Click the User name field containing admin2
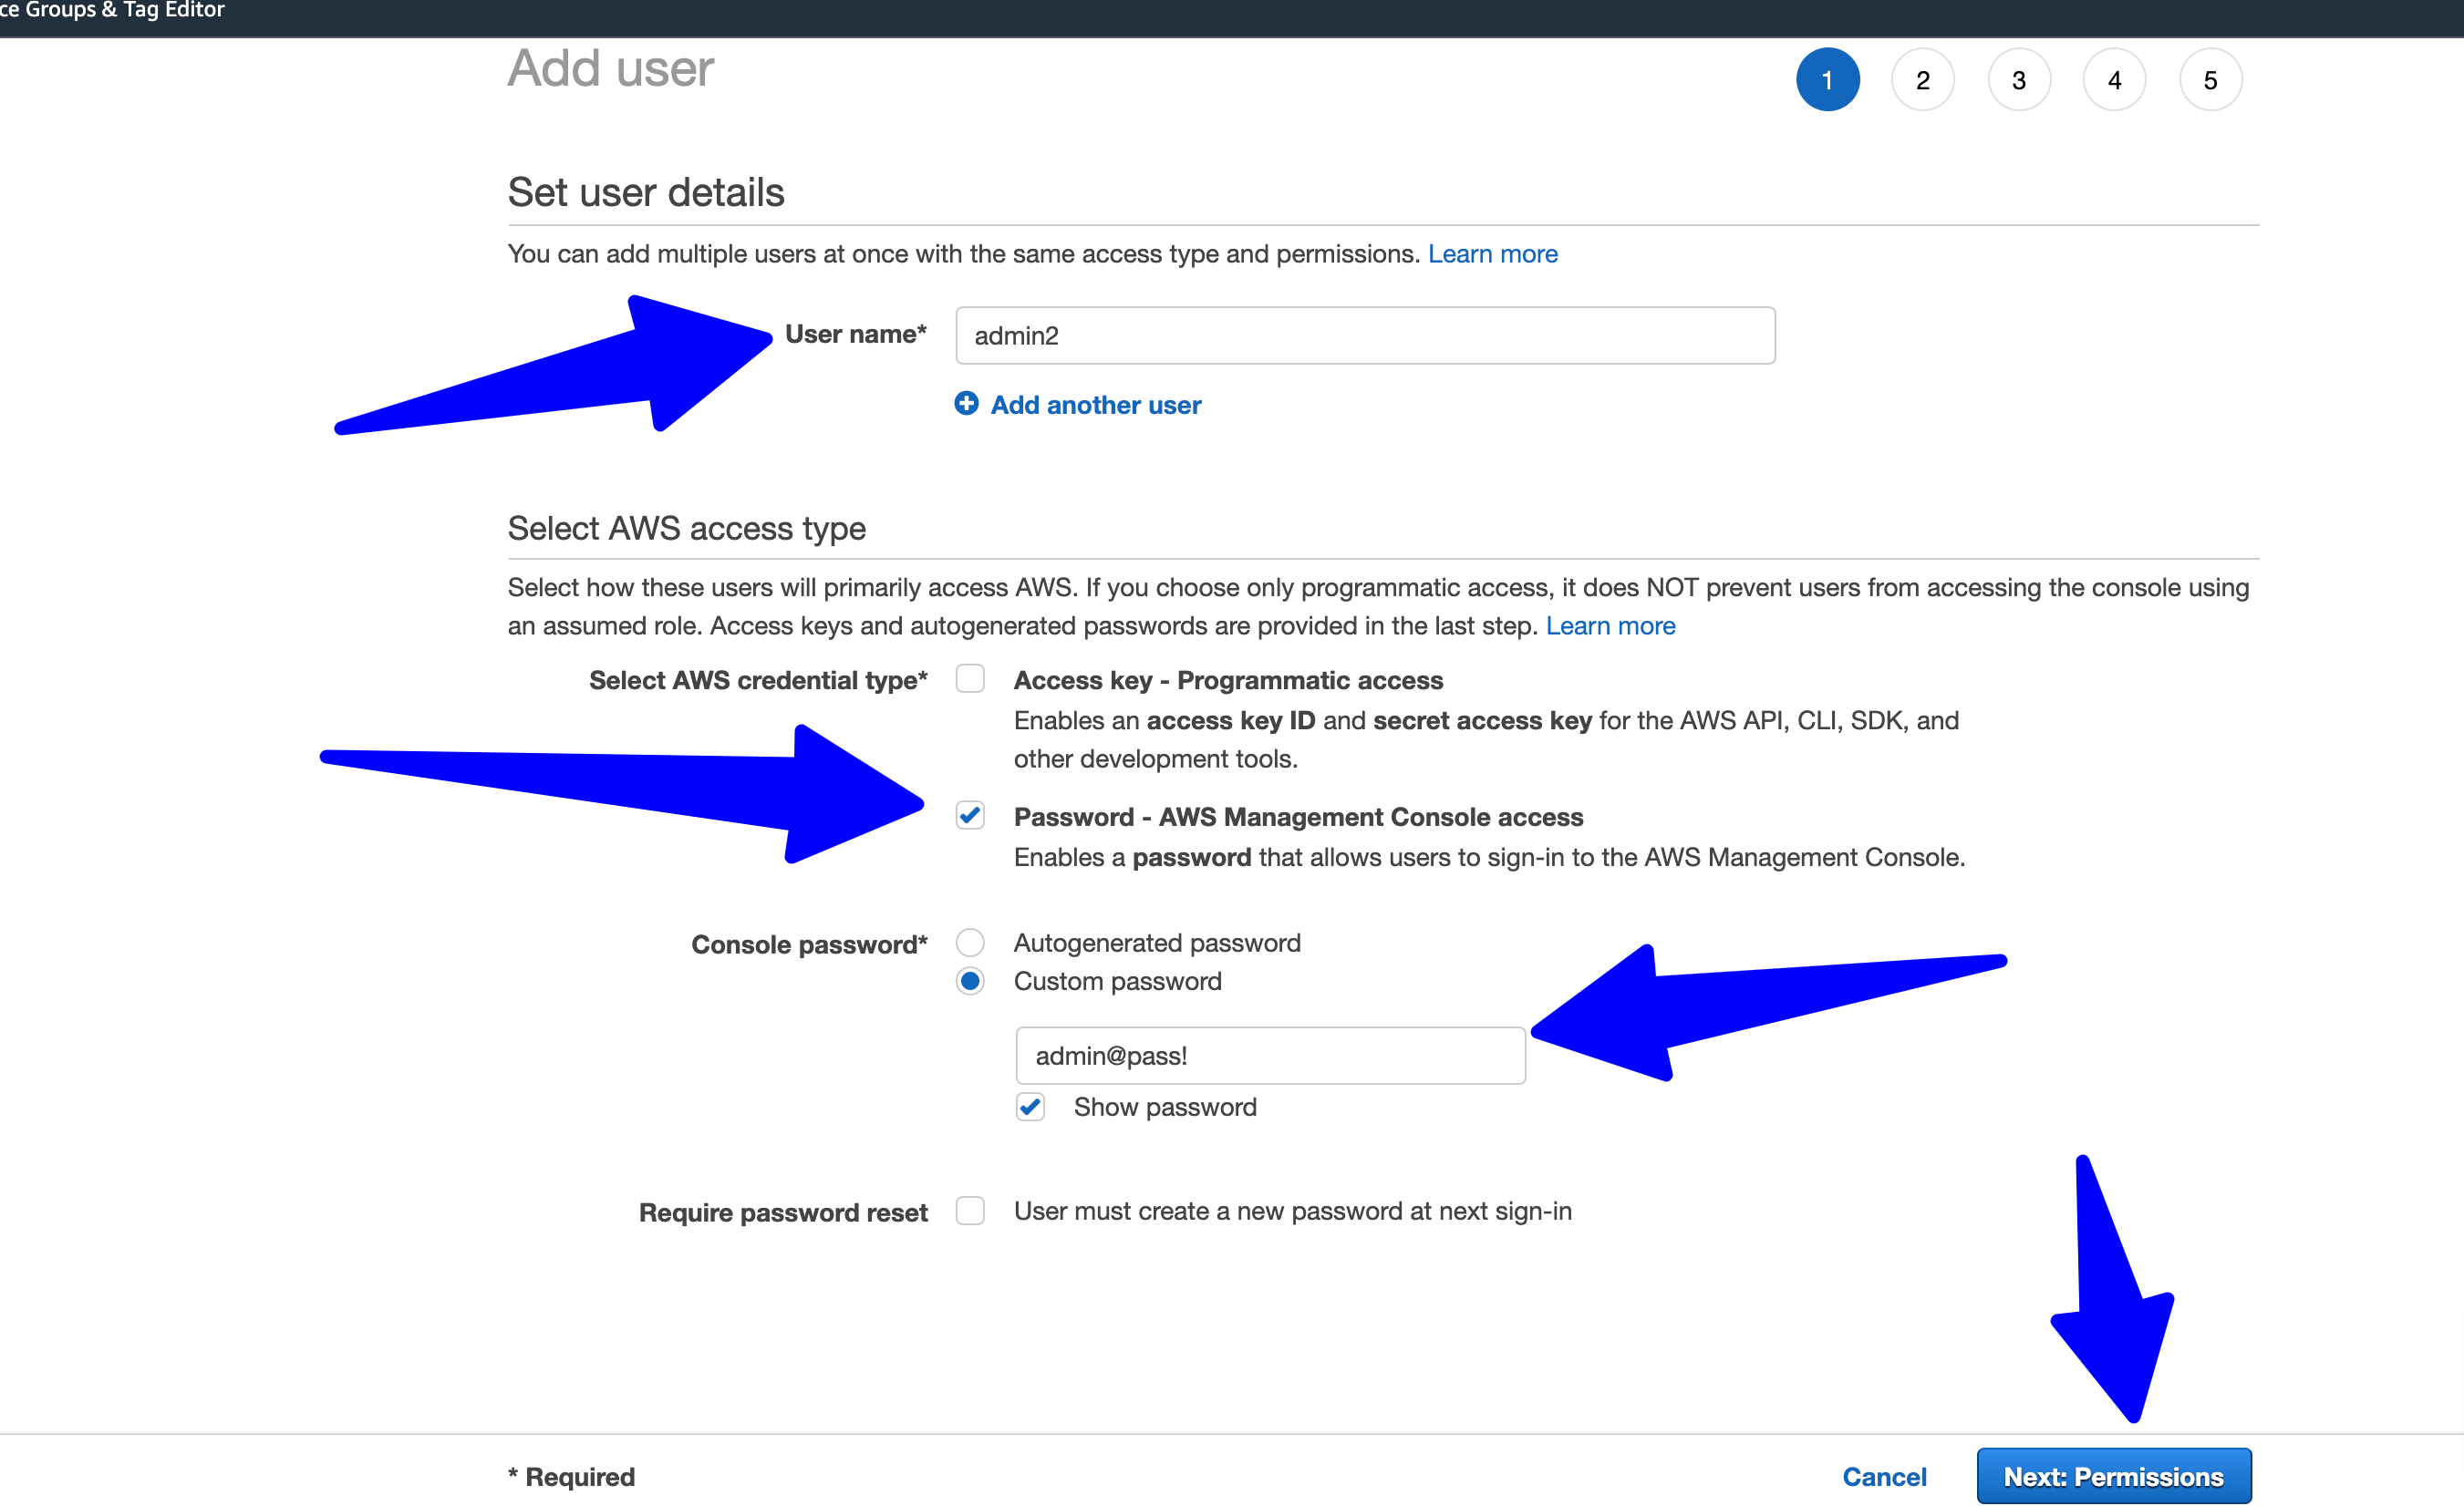 [x=1365, y=335]
